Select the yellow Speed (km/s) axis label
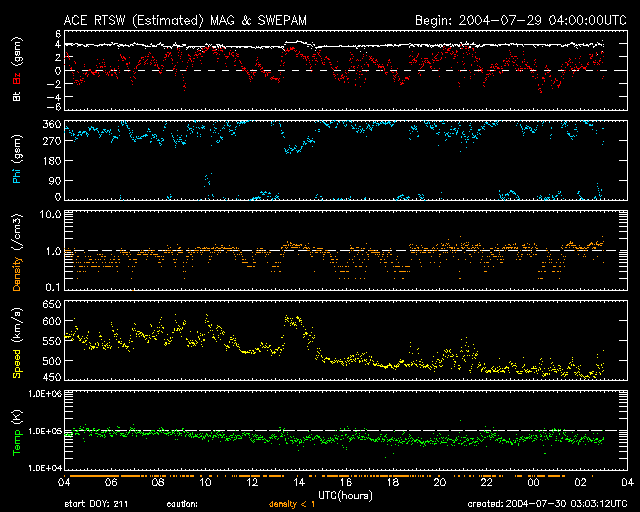The image size is (640, 512). [16, 341]
